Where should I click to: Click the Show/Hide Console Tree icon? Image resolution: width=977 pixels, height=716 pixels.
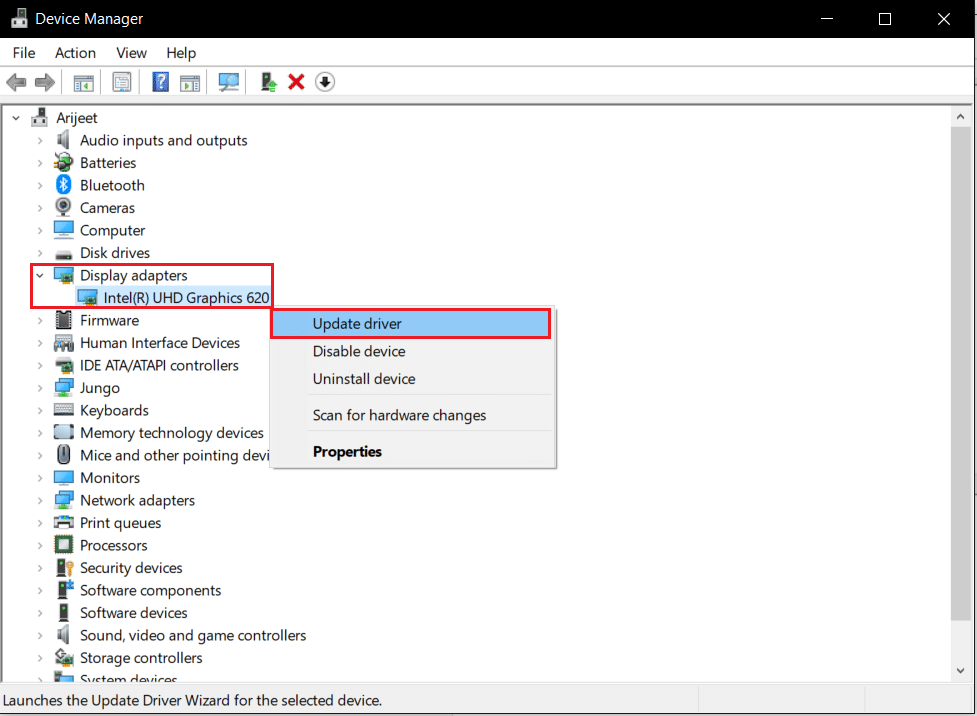(84, 82)
